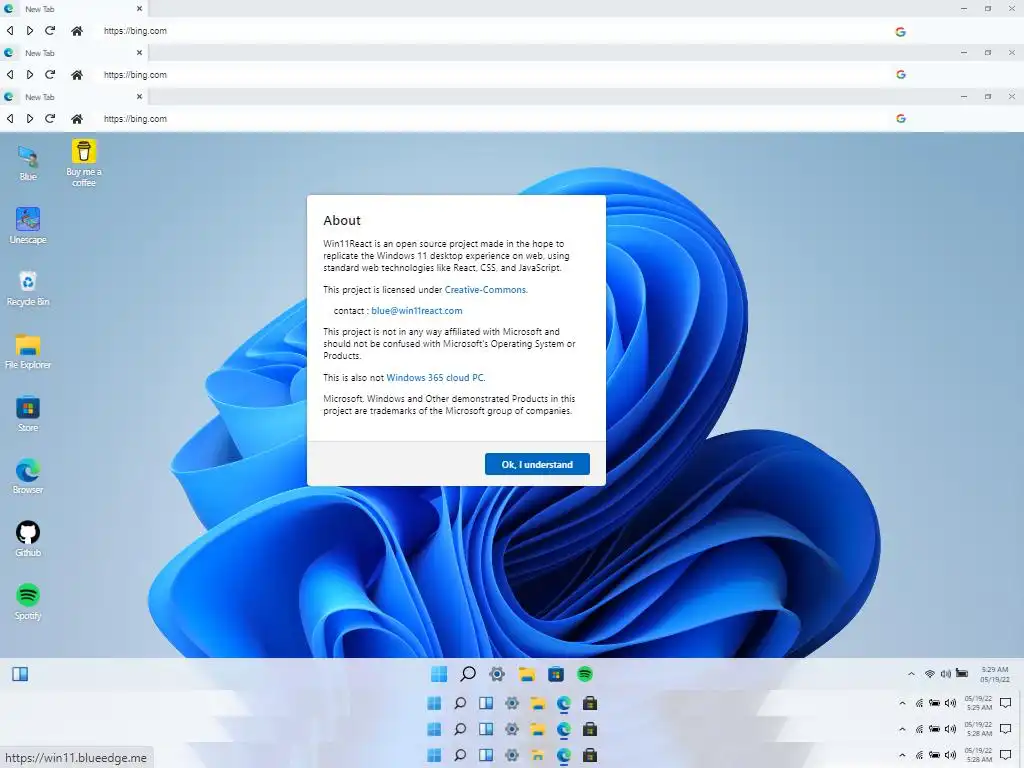Click the blue@win11react.com contact link

417,311
